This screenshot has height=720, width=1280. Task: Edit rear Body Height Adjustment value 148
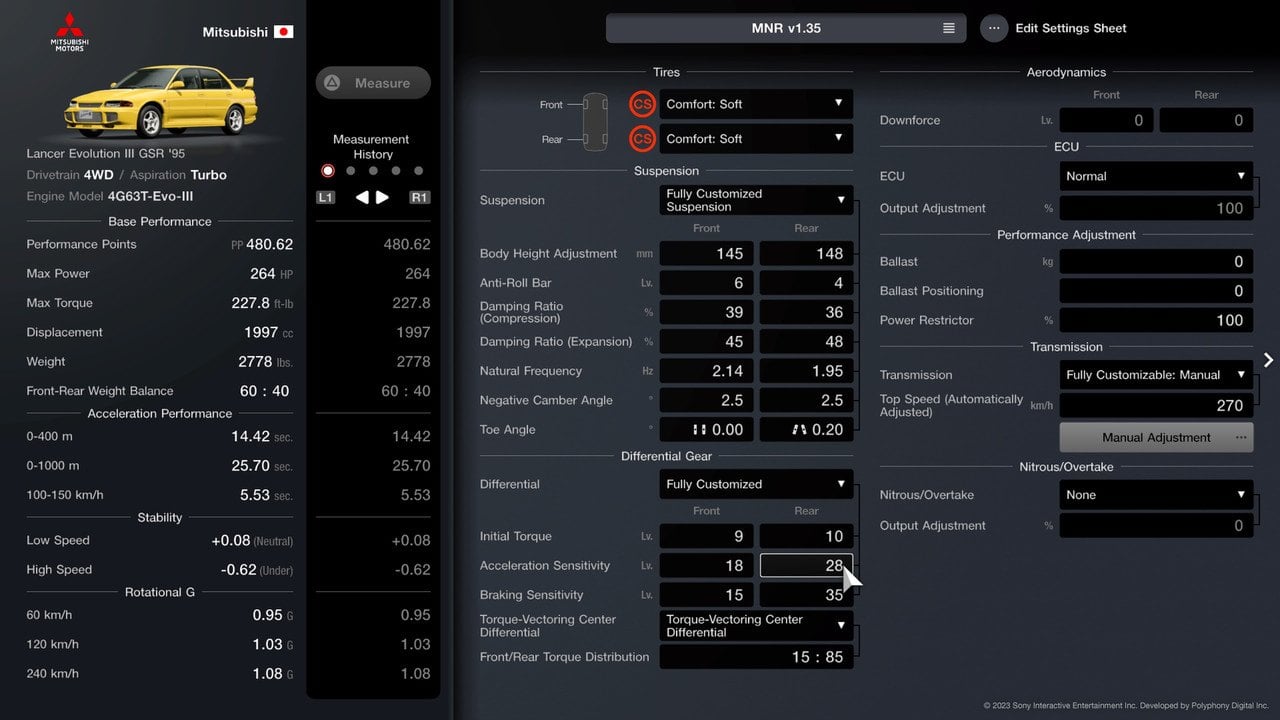coord(806,254)
